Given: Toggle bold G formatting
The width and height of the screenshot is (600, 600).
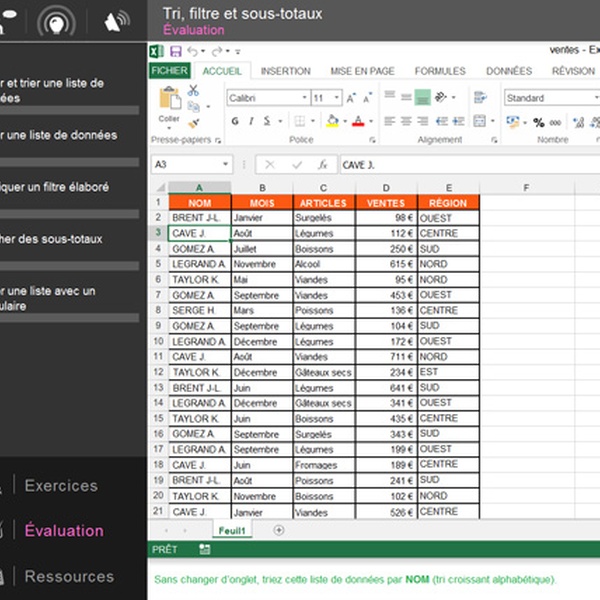Looking at the screenshot, I should click(x=235, y=121).
